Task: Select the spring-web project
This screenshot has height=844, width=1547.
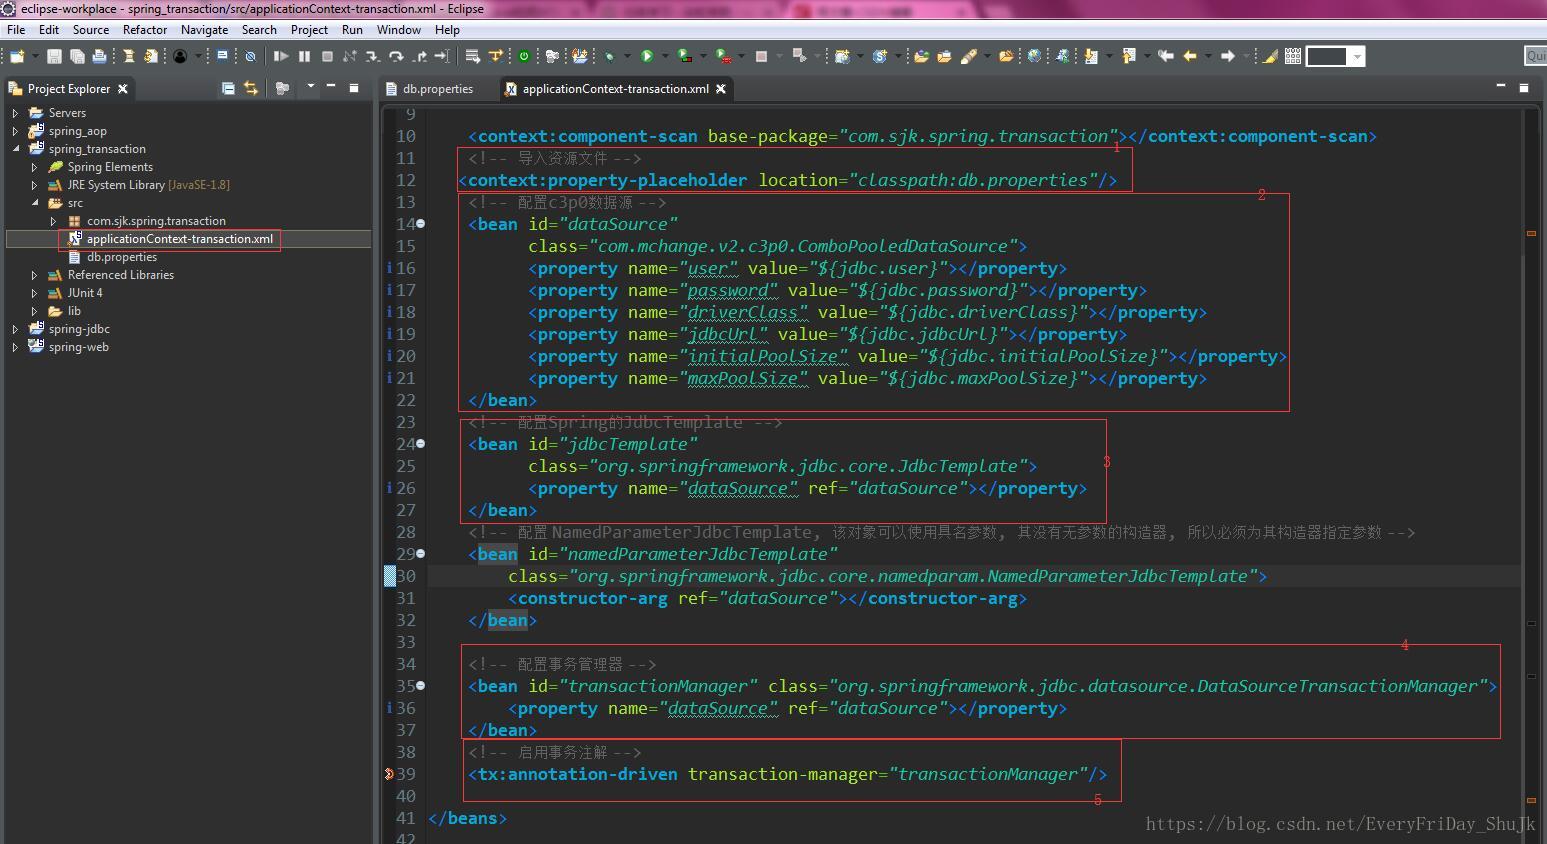Action: click(78, 347)
